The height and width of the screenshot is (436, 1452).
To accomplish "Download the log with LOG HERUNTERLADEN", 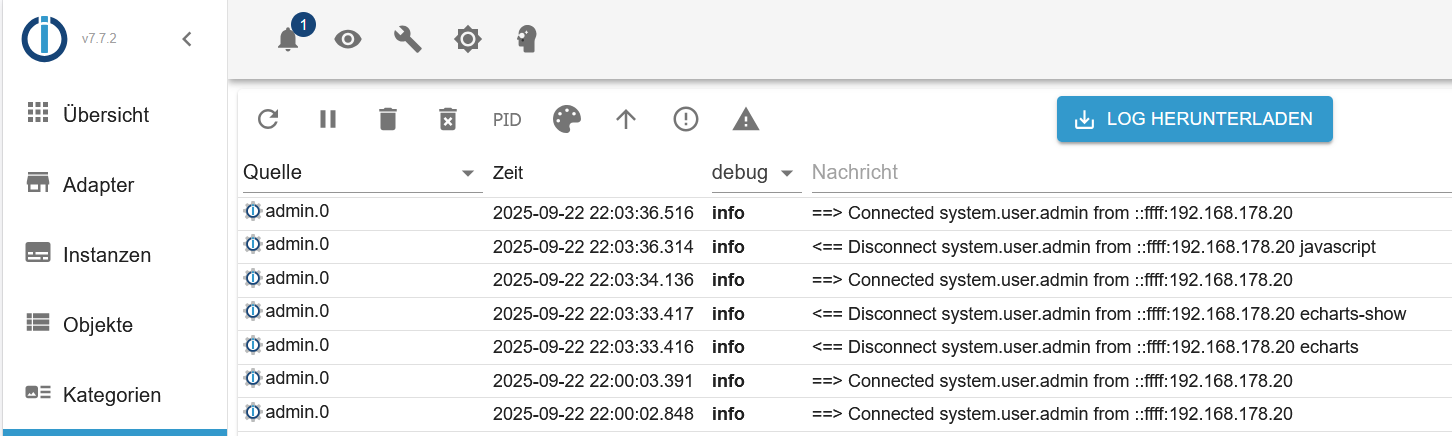I will pos(1195,120).
